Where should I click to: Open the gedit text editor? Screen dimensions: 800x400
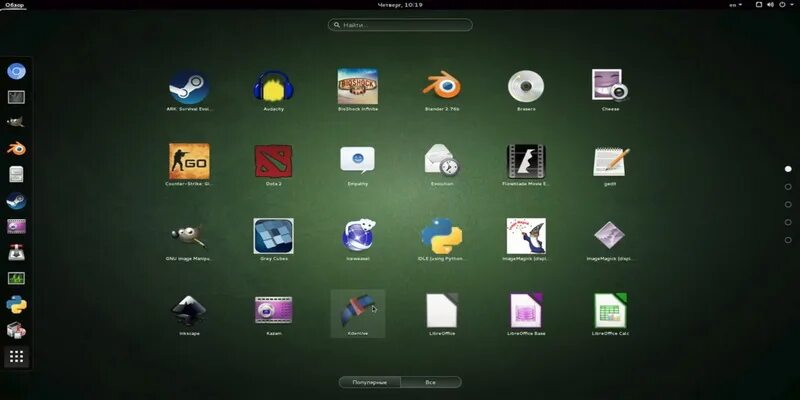[610, 161]
